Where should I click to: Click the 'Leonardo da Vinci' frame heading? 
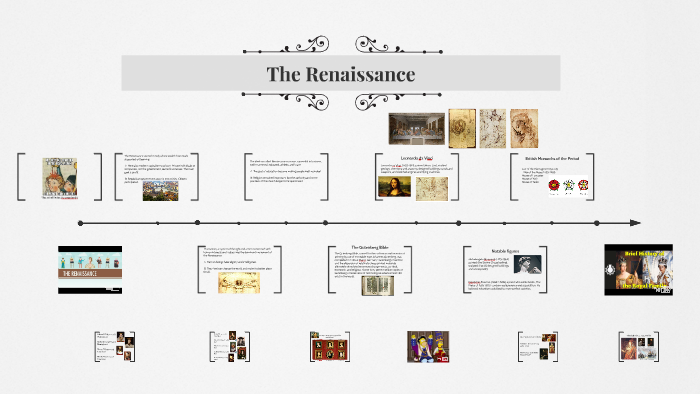[x=417, y=158]
